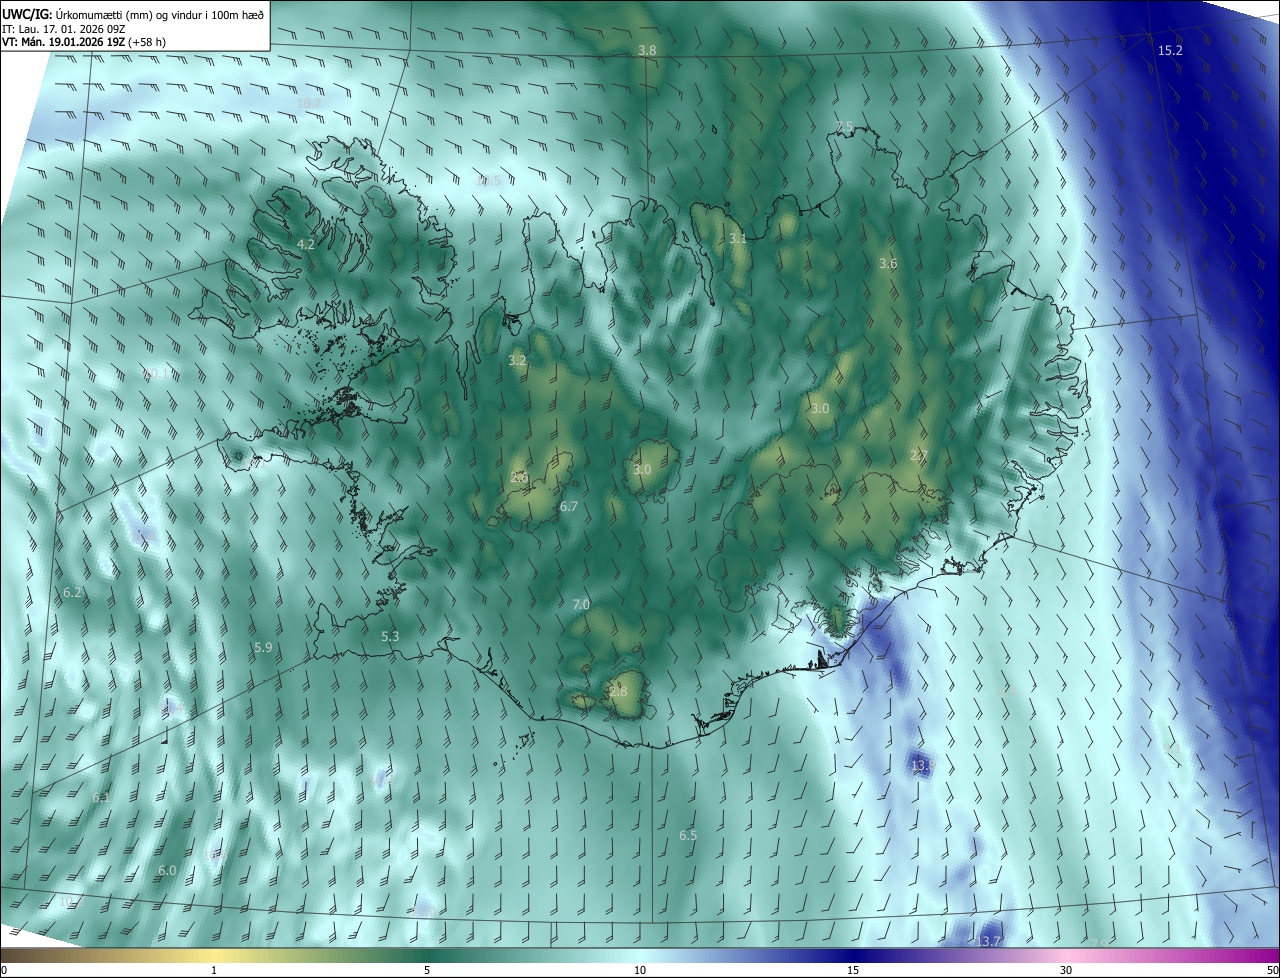This screenshot has height=978, width=1280.
Task: Click the 6.0 value at the lower left
Action: [x=167, y=871]
